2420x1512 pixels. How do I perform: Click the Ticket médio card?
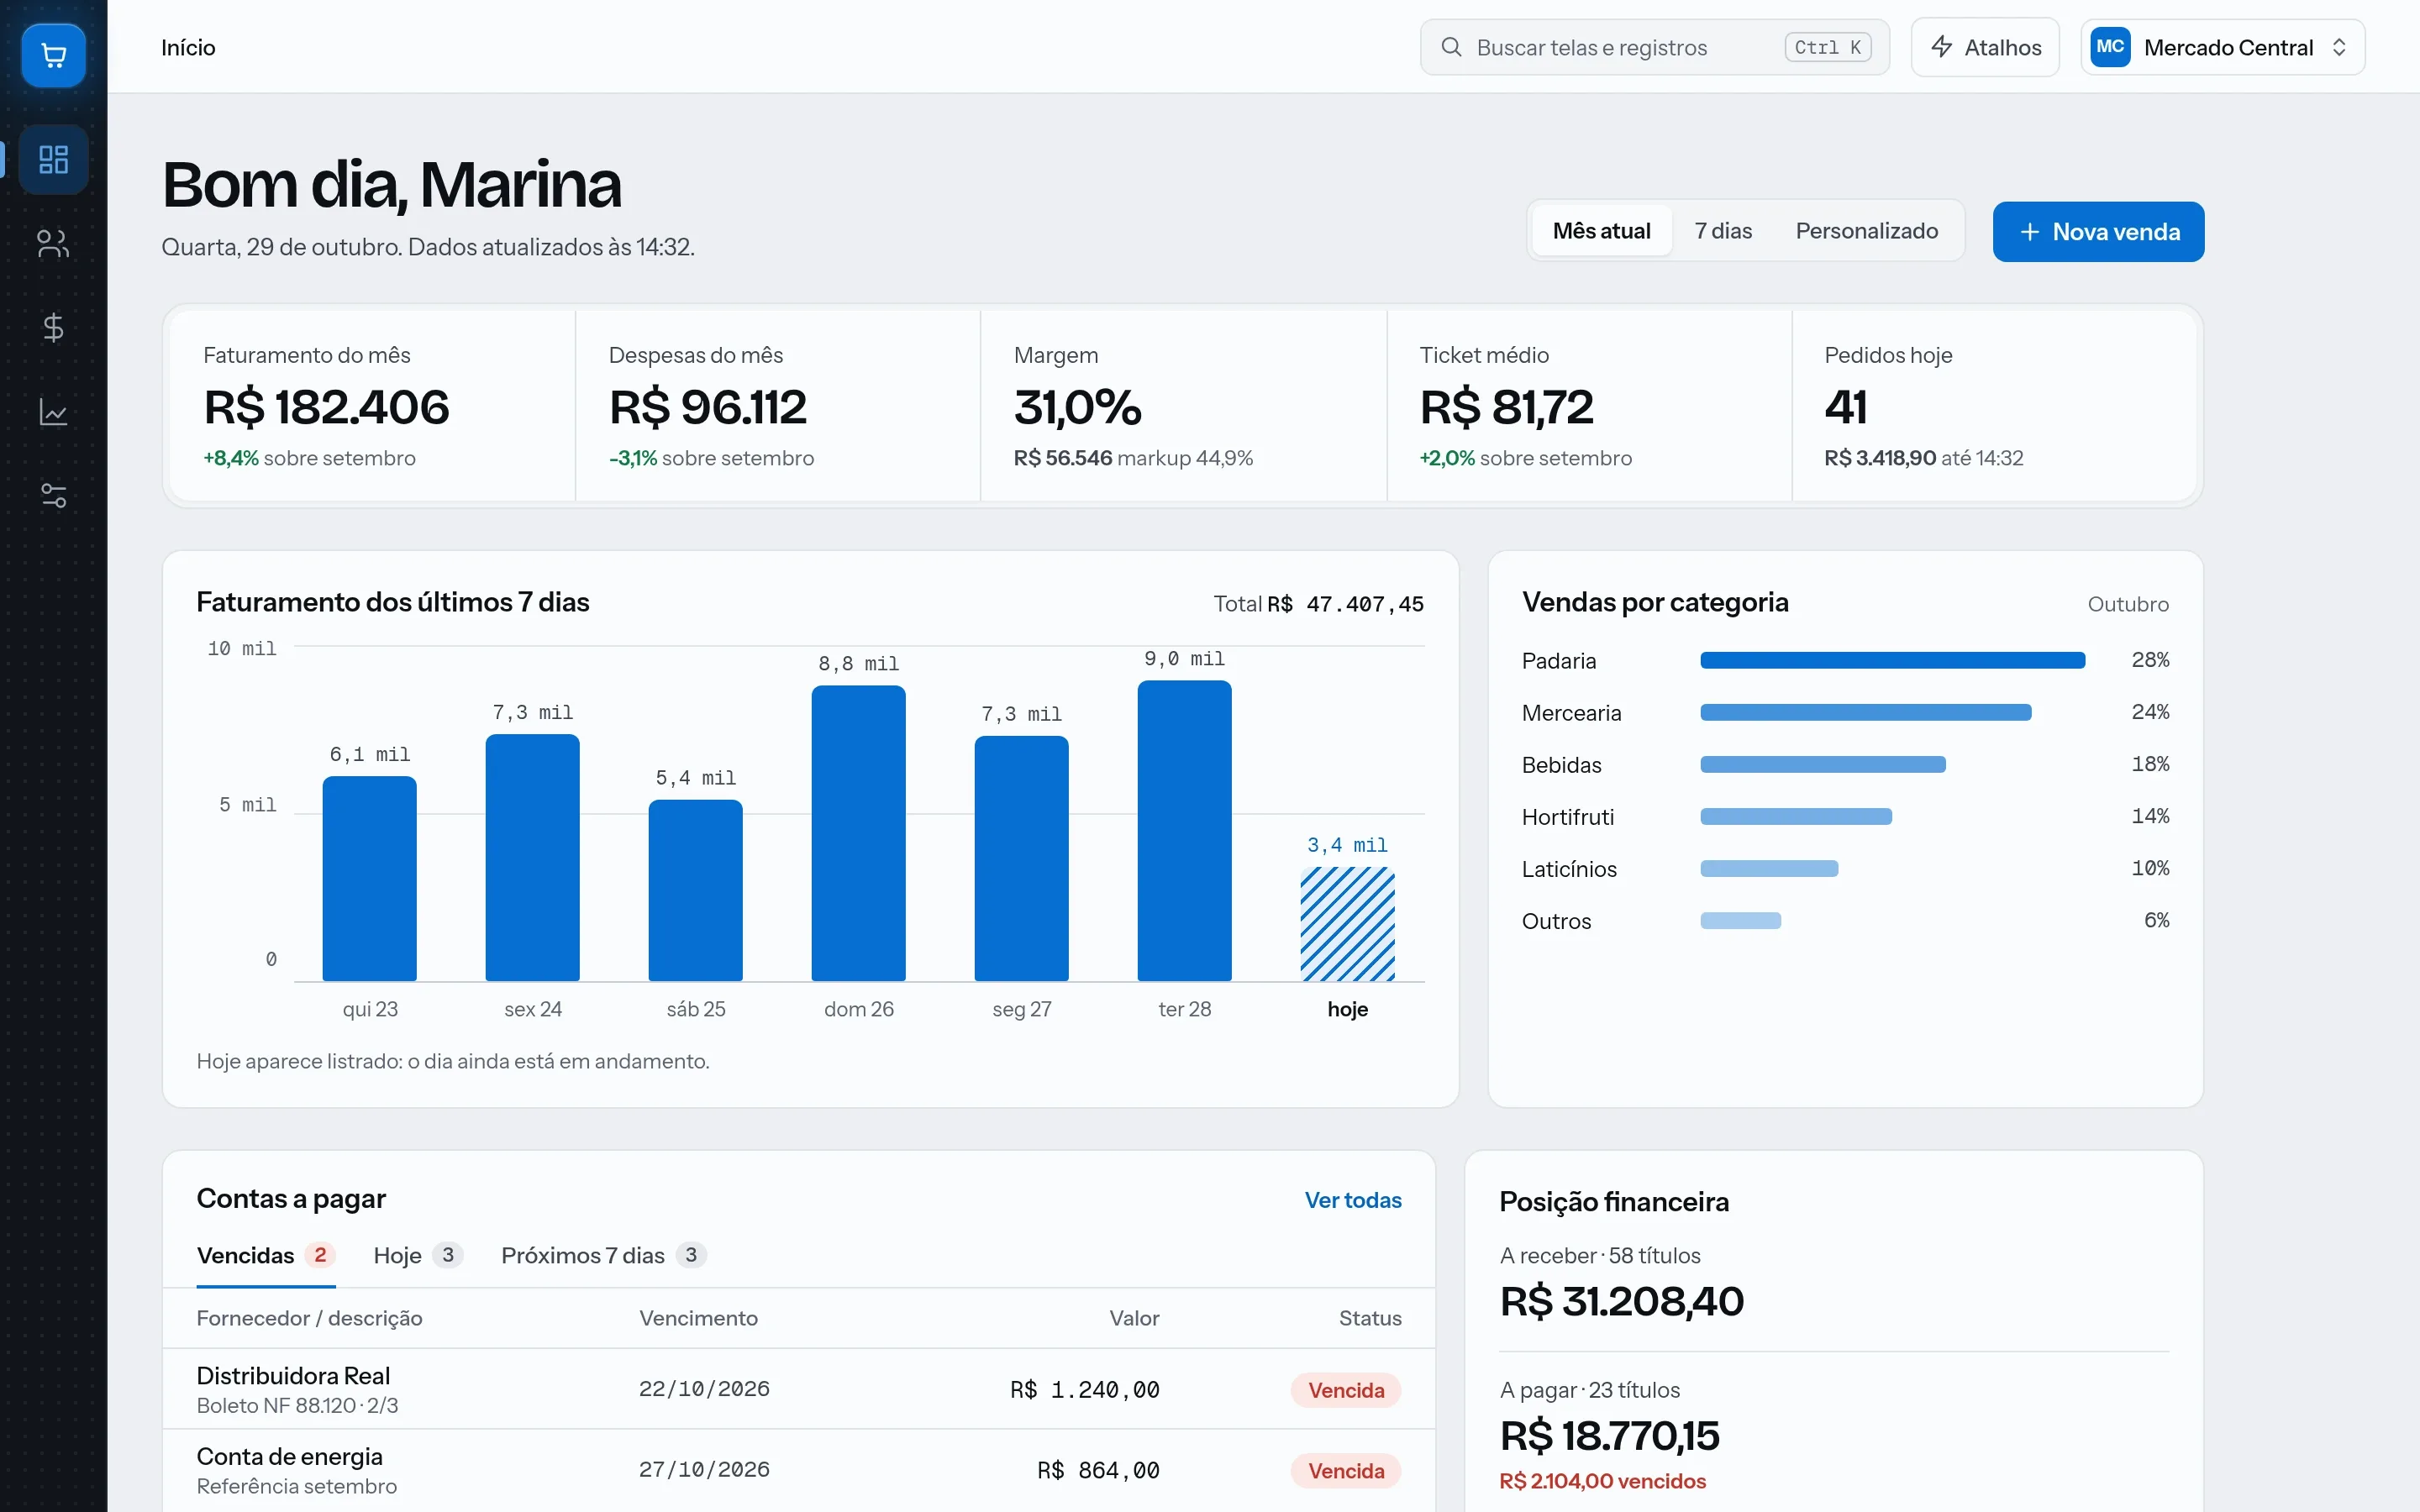coord(1589,405)
